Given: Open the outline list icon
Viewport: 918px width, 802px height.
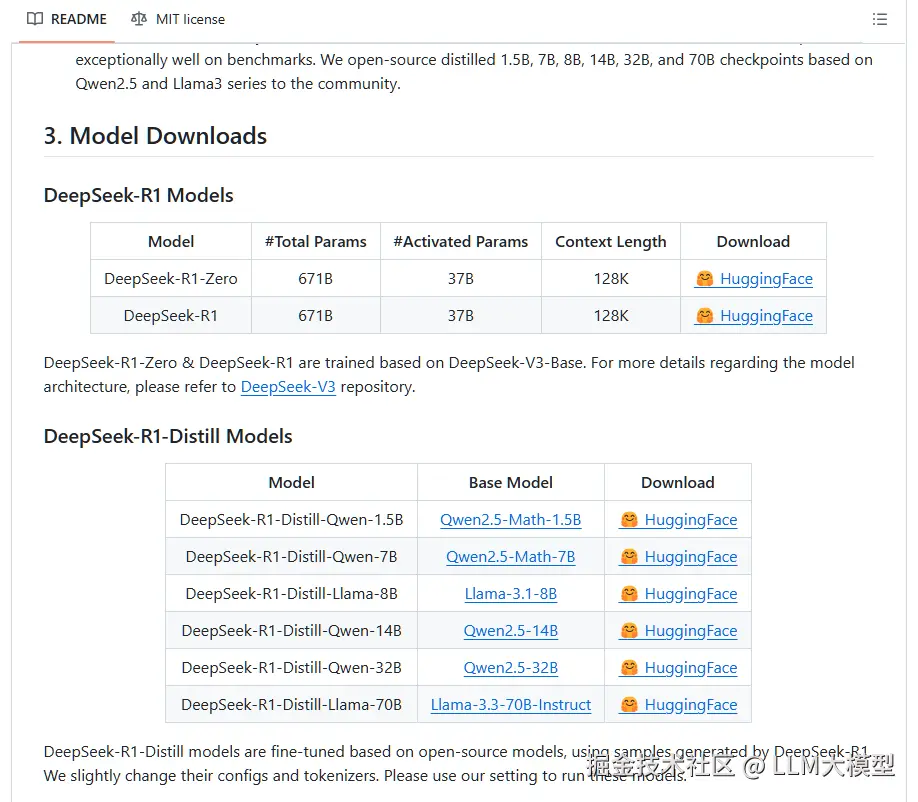Looking at the screenshot, I should (x=879, y=19).
